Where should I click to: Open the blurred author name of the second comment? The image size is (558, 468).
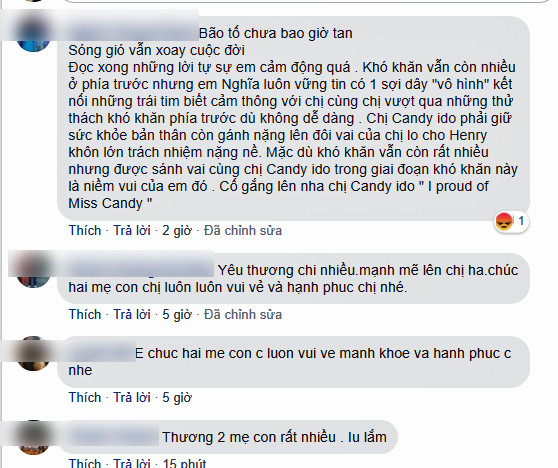coord(141,269)
